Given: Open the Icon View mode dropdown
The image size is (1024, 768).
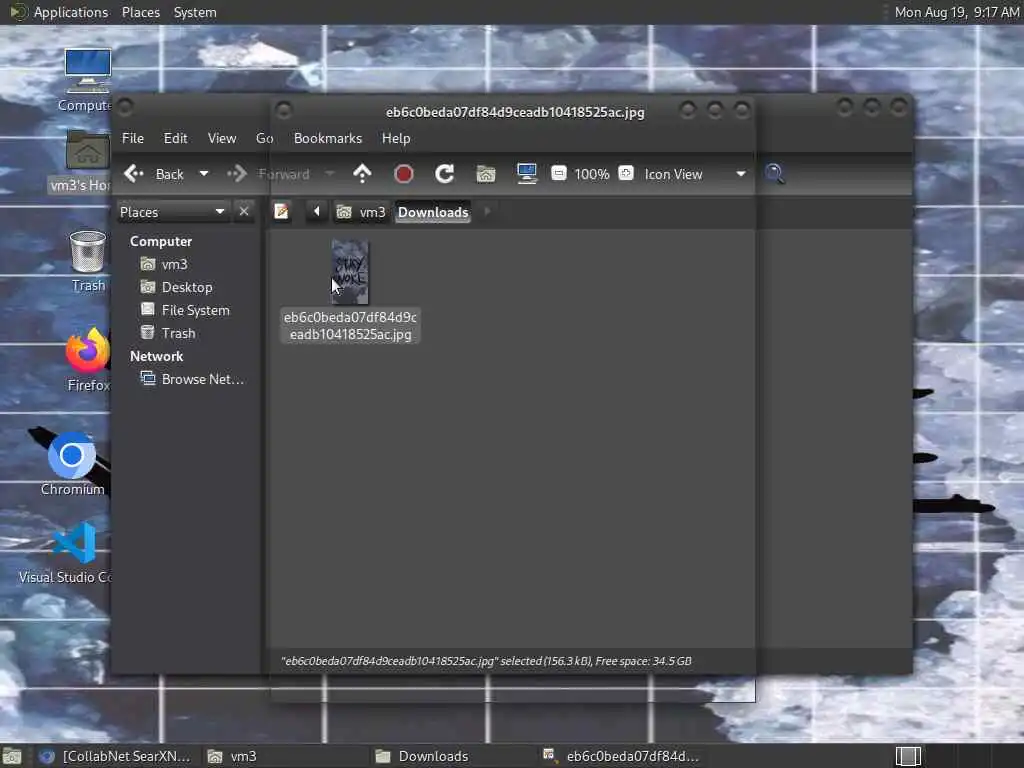Looking at the screenshot, I should [x=694, y=174].
